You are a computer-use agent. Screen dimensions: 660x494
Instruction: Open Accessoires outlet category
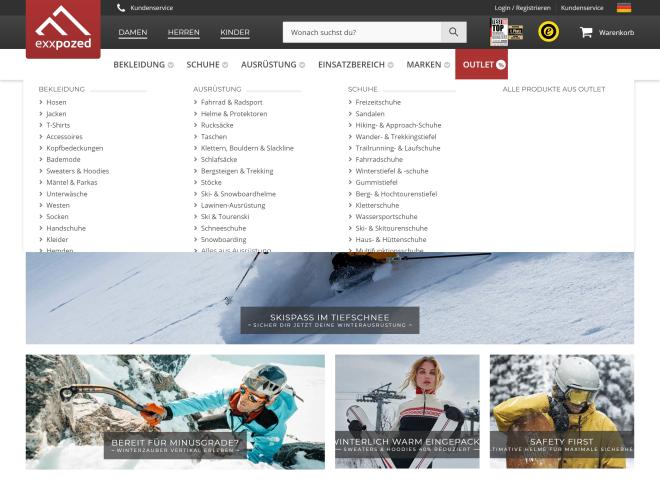(64, 136)
